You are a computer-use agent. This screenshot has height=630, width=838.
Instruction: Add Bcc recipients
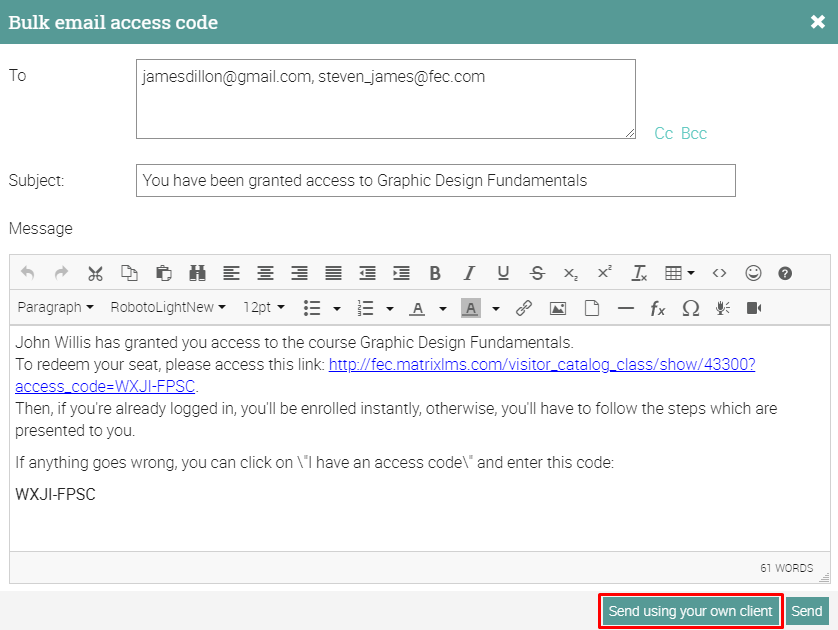coord(694,133)
